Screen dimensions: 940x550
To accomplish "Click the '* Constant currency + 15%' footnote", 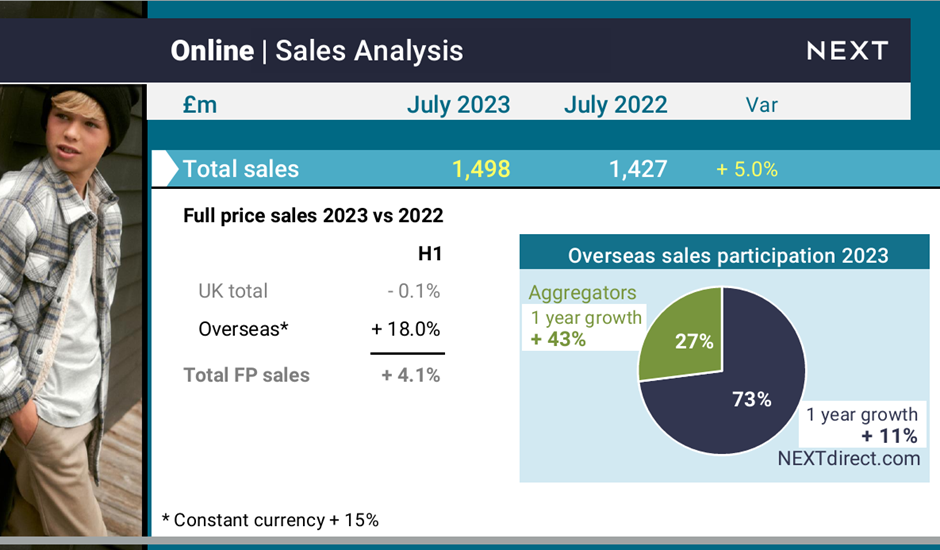I will click(270, 520).
